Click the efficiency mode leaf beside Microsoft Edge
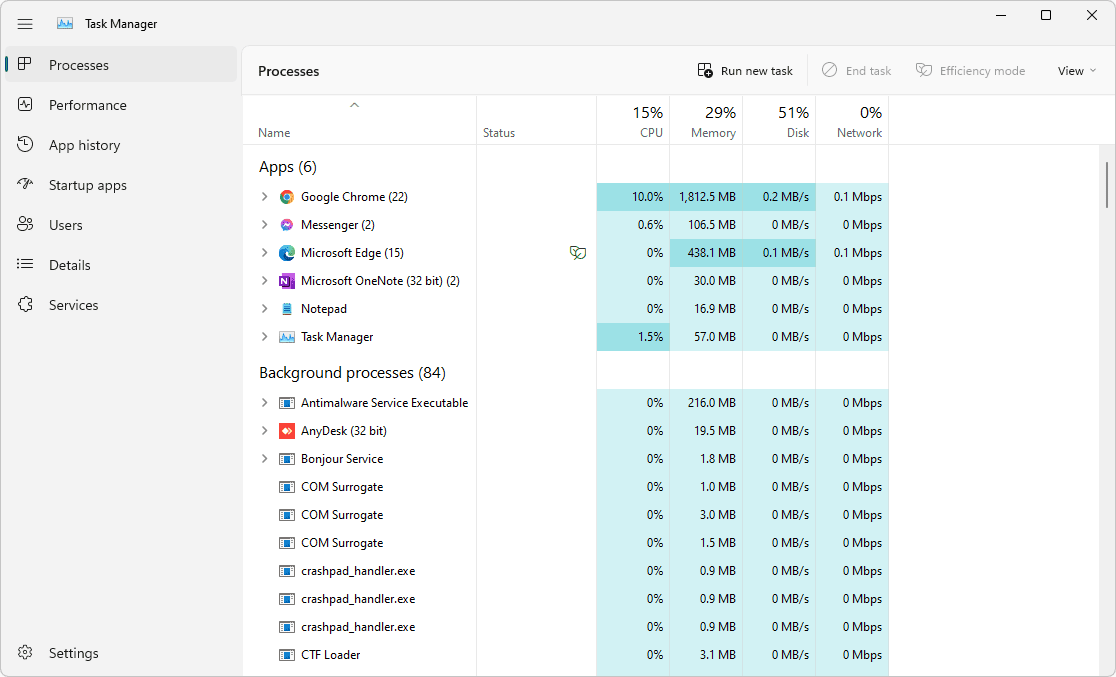Image resolution: width=1116 pixels, height=677 pixels. 578,253
